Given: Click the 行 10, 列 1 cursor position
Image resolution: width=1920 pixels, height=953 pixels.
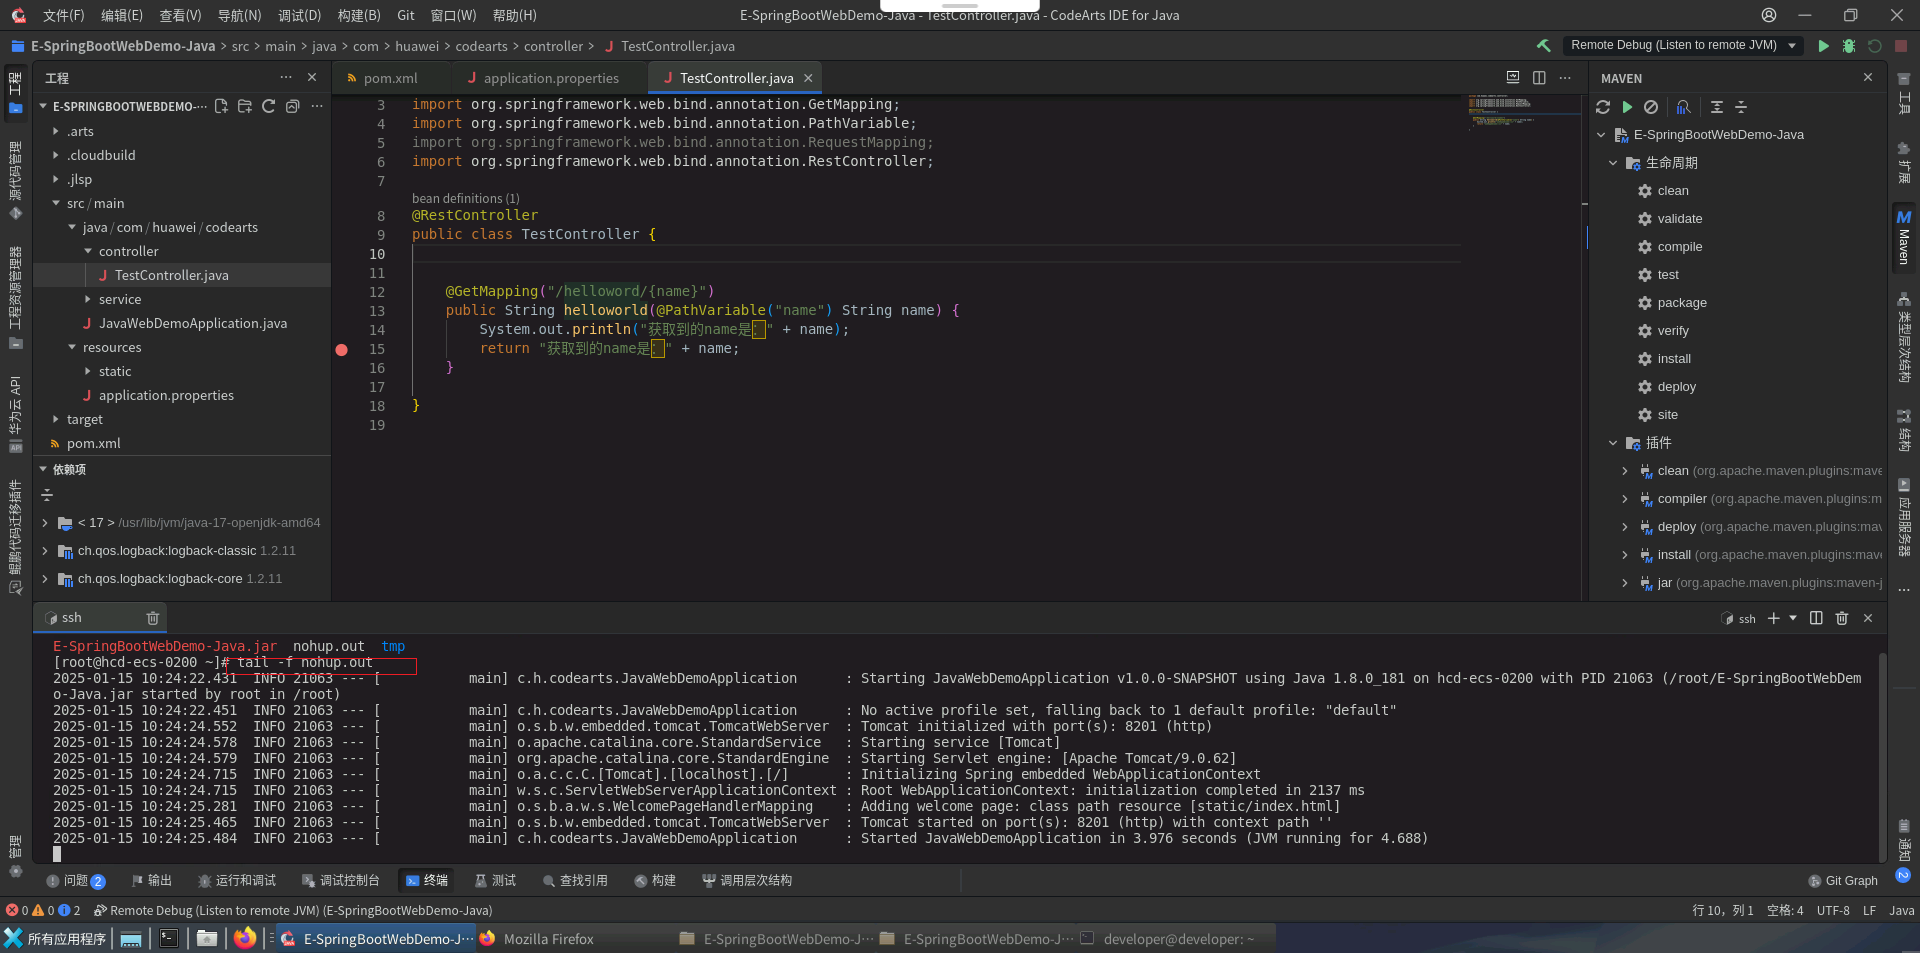Looking at the screenshot, I should tap(1722, 911).
